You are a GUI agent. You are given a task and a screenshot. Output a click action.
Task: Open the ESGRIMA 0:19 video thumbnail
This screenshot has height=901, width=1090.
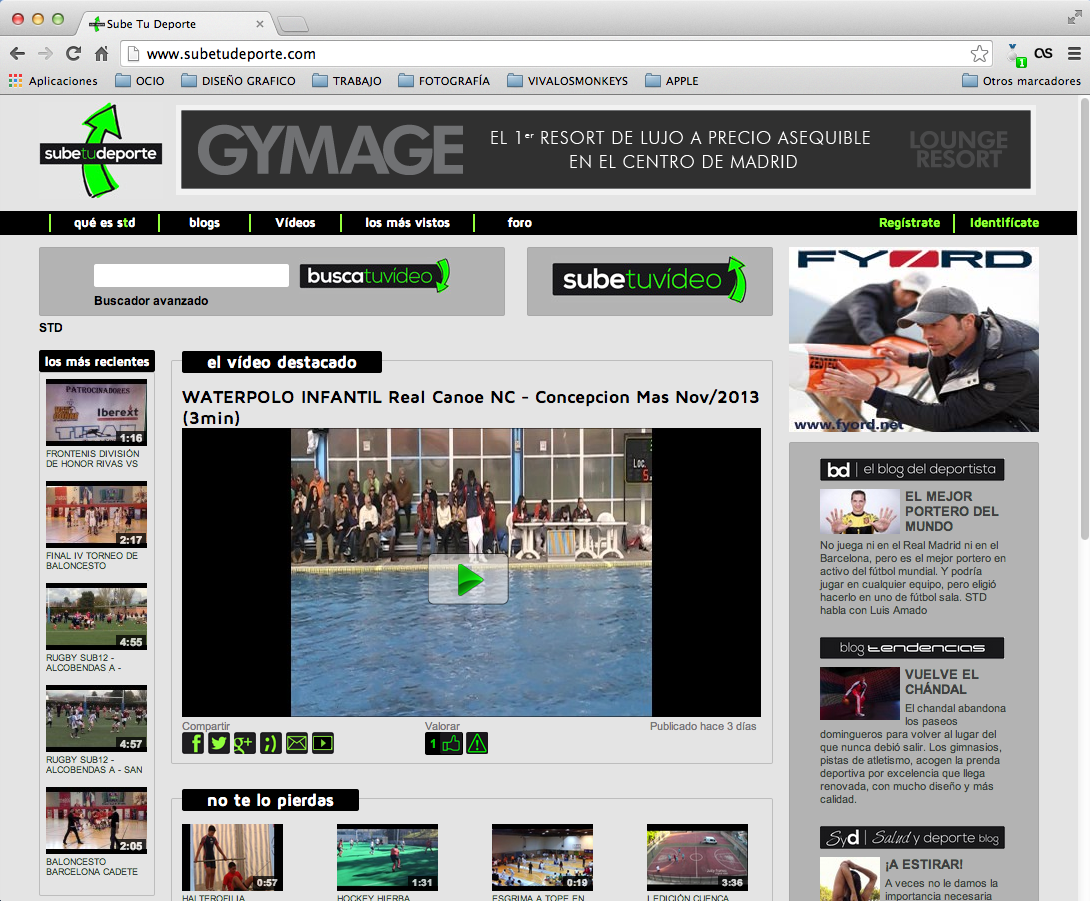click(542, 857)
